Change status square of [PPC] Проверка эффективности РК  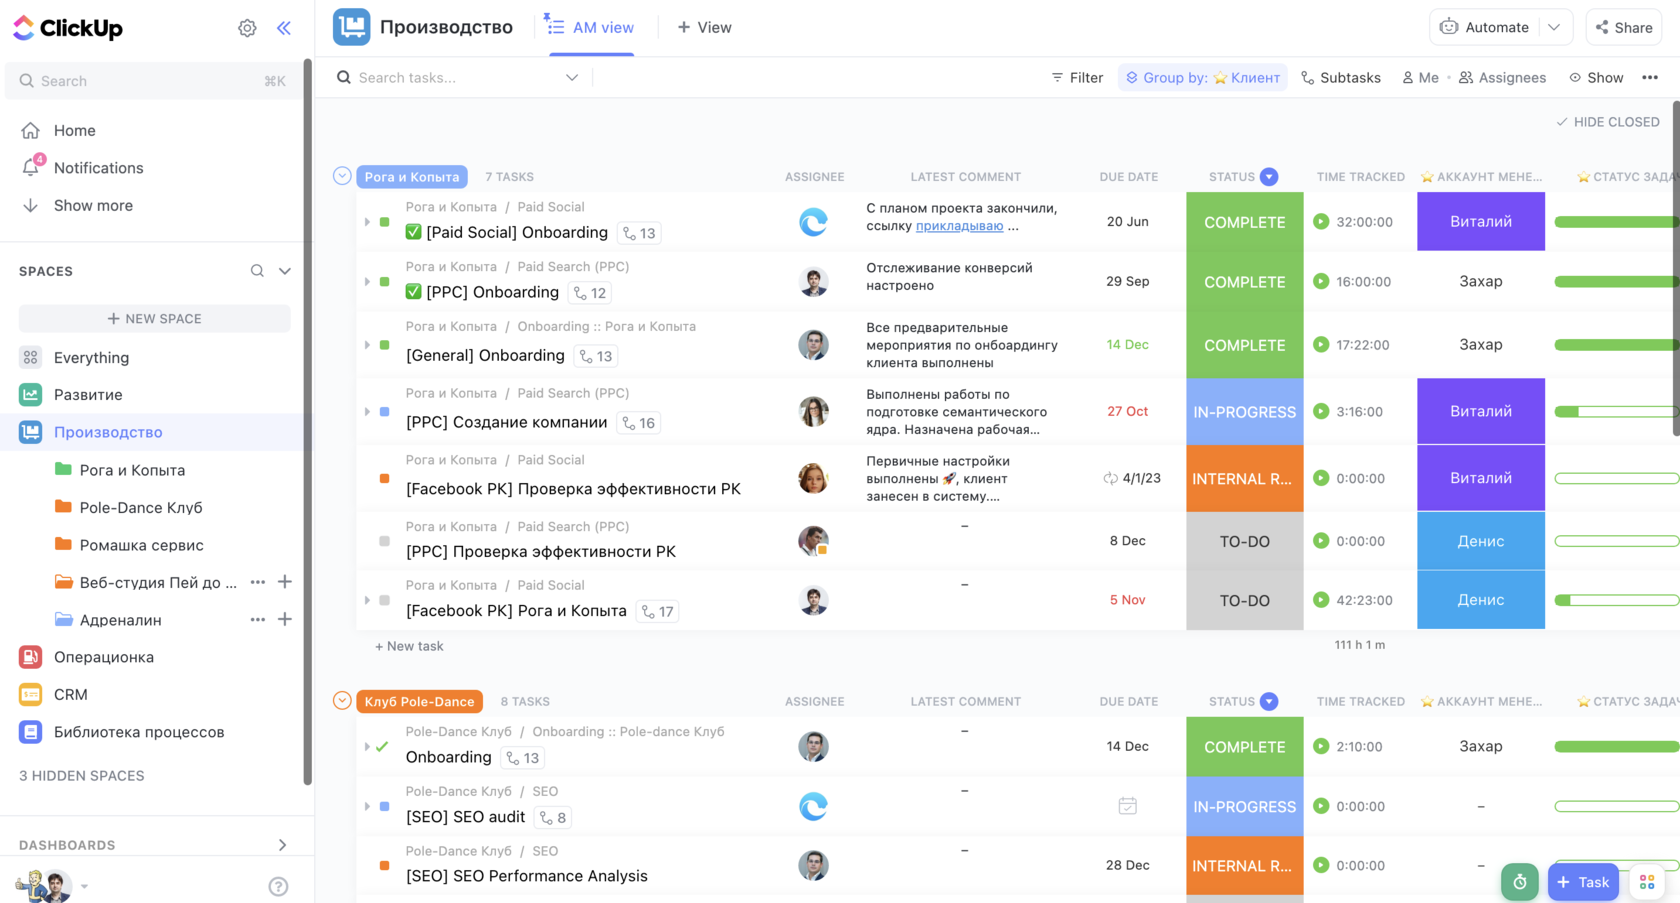coord(384,541)
